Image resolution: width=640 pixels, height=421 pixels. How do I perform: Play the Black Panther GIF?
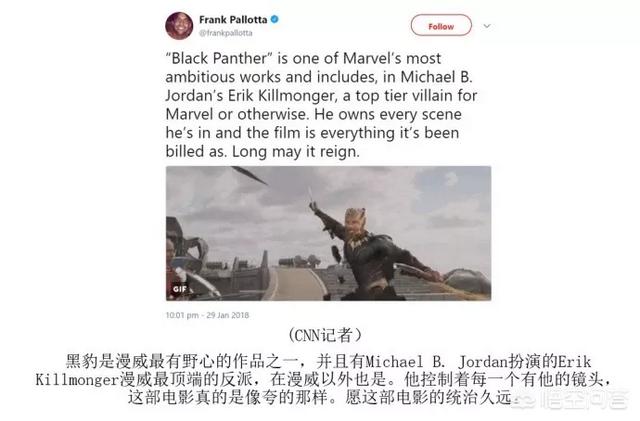pos(328,233)
